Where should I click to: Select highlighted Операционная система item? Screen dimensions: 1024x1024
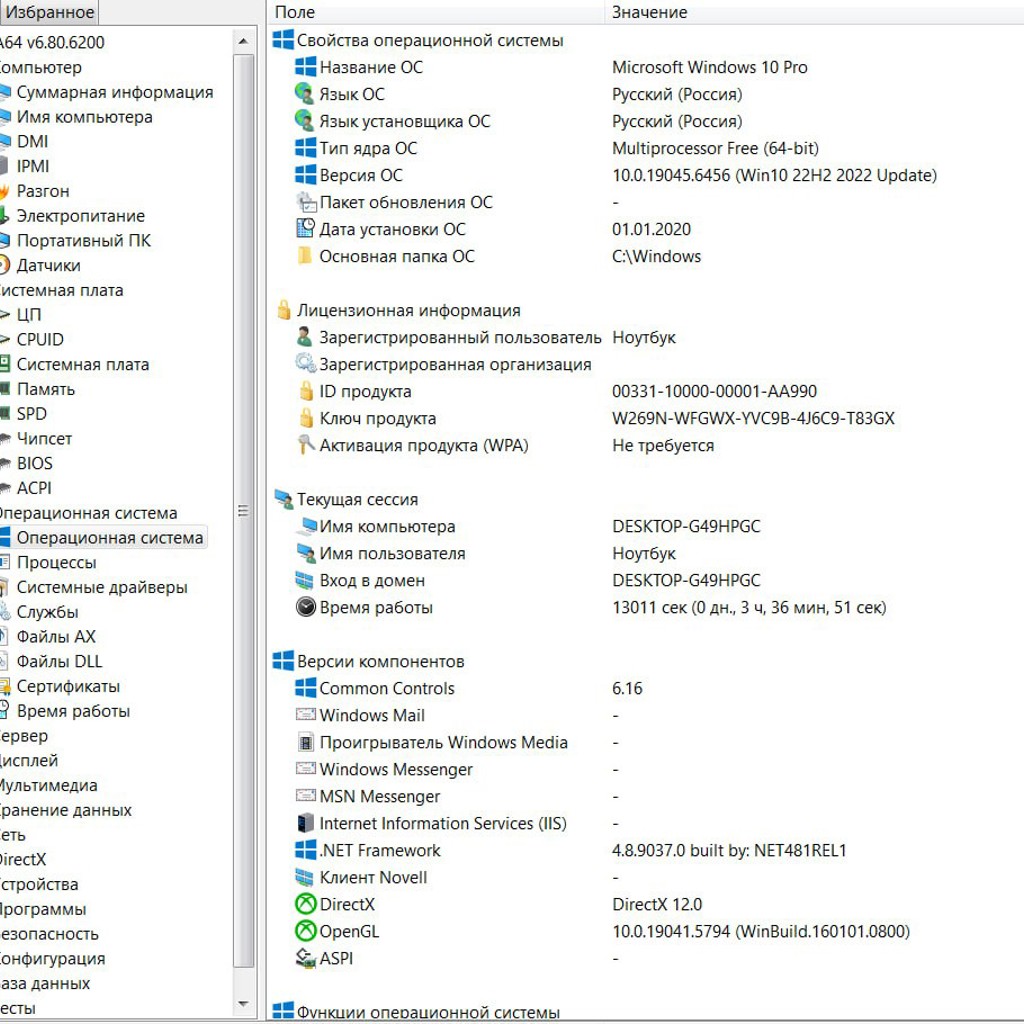point(110,538)
